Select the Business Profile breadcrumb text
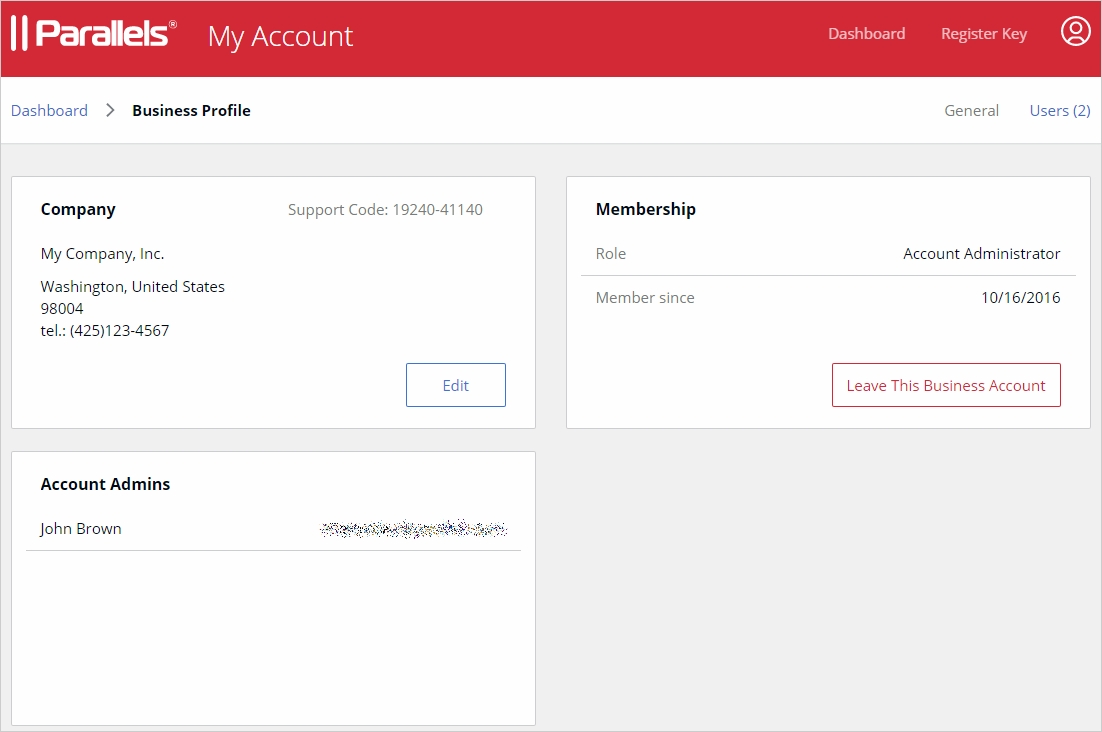This screenshot has width=1102, height=732. (x=191, y=111)
